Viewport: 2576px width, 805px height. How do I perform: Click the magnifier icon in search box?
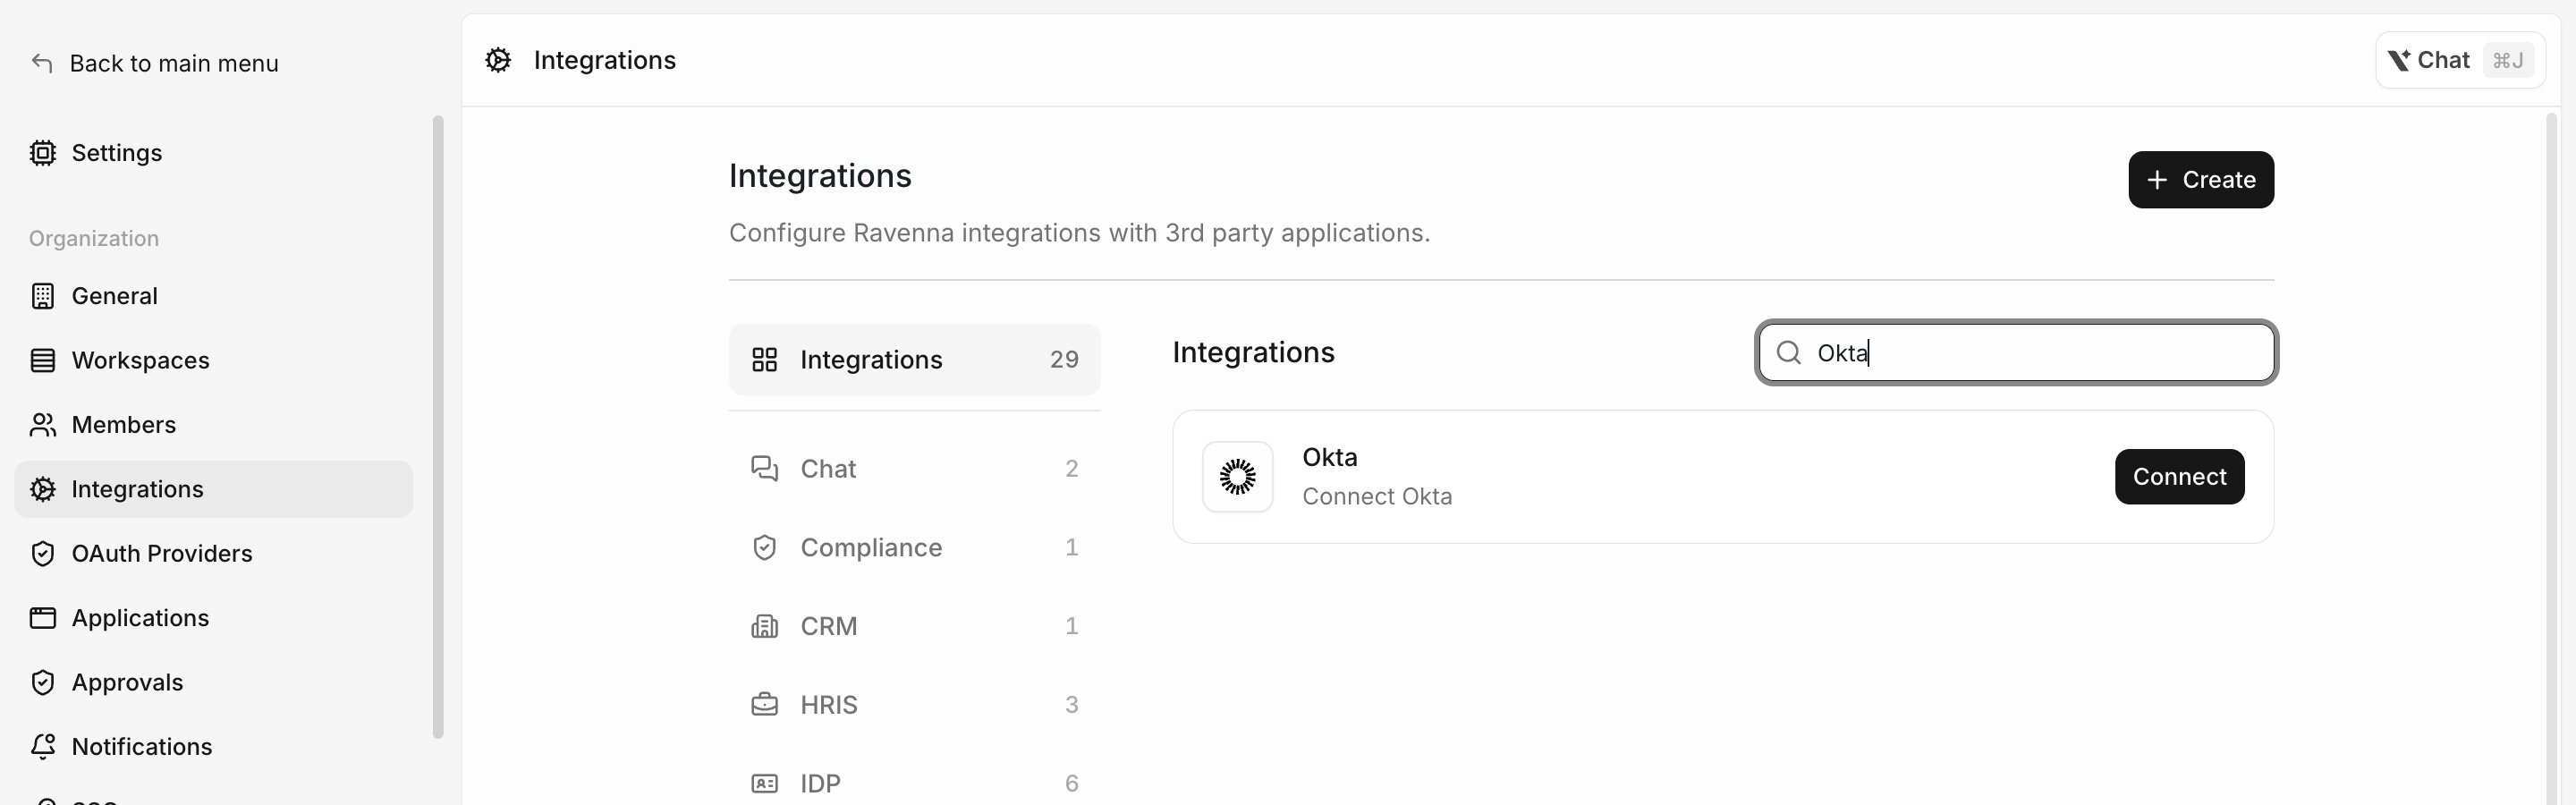pos(1788,353)
